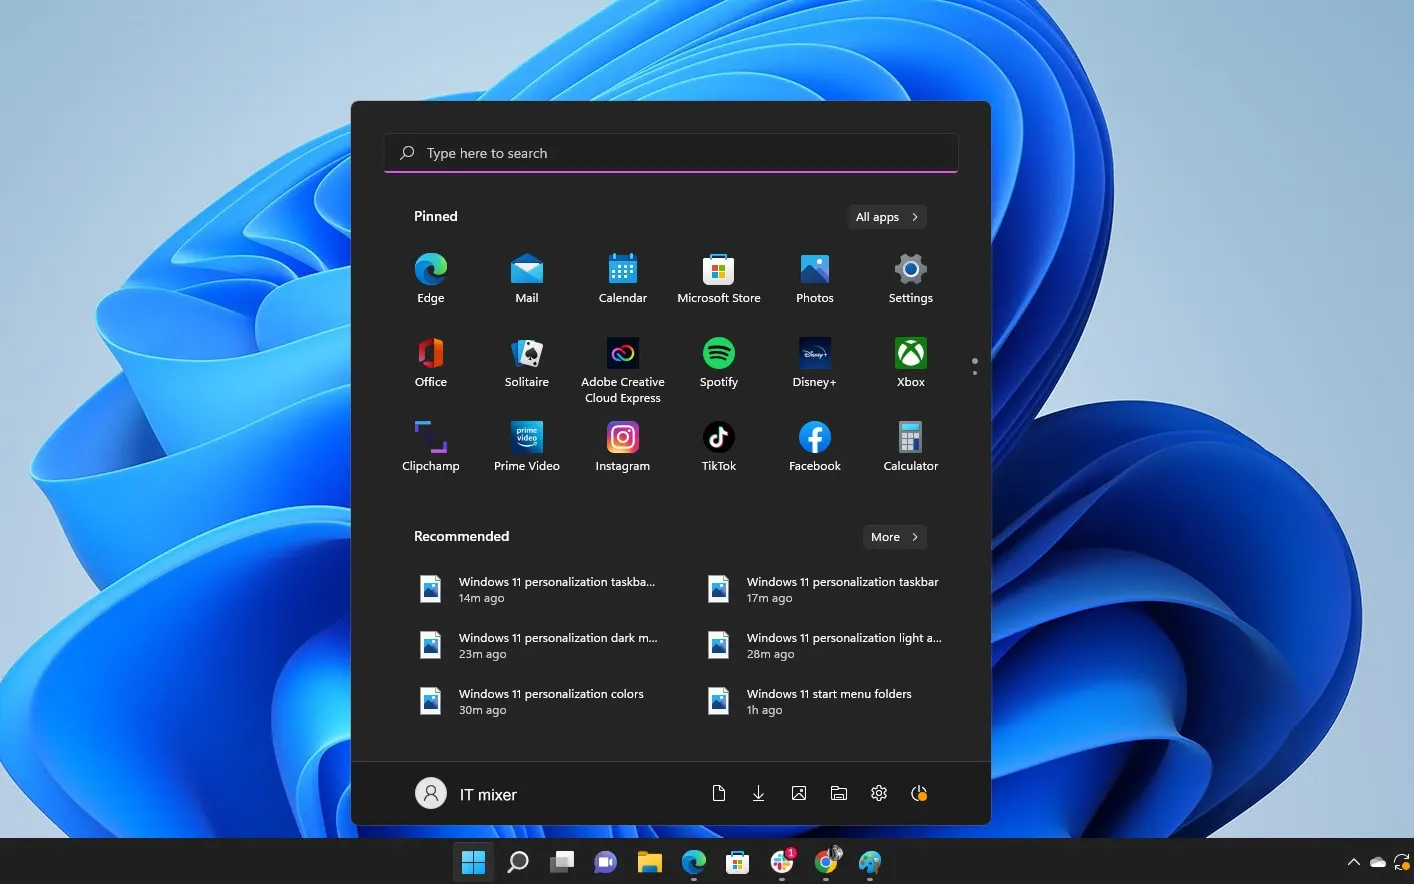Open the Solitaire game

[x=526, y=363]
